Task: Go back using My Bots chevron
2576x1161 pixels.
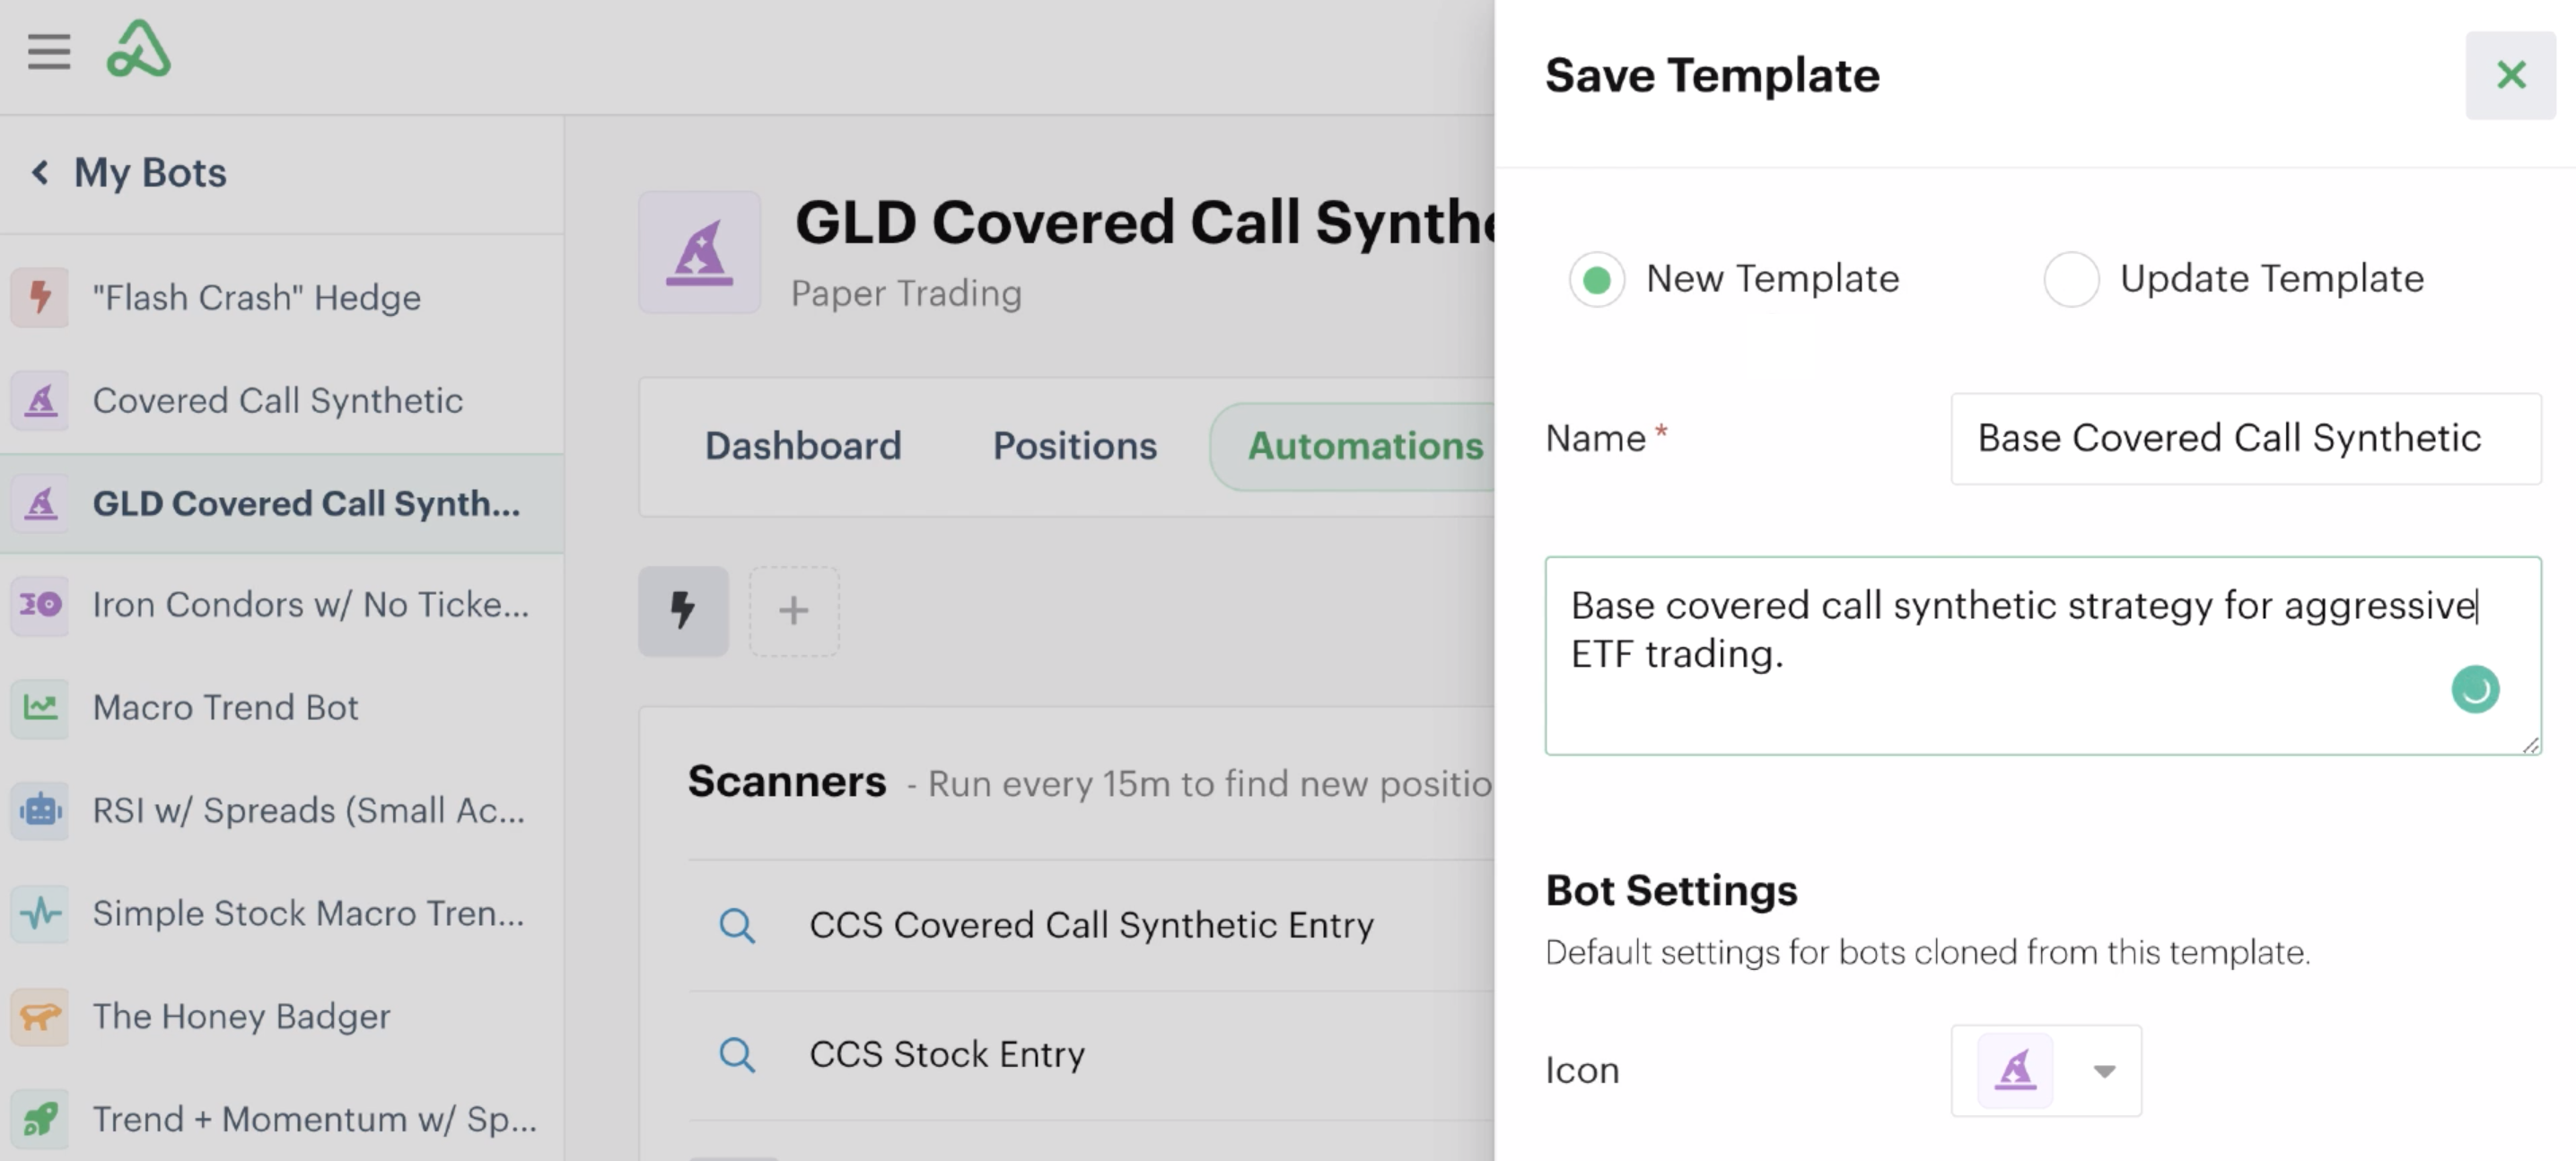Action: point(40,172)
